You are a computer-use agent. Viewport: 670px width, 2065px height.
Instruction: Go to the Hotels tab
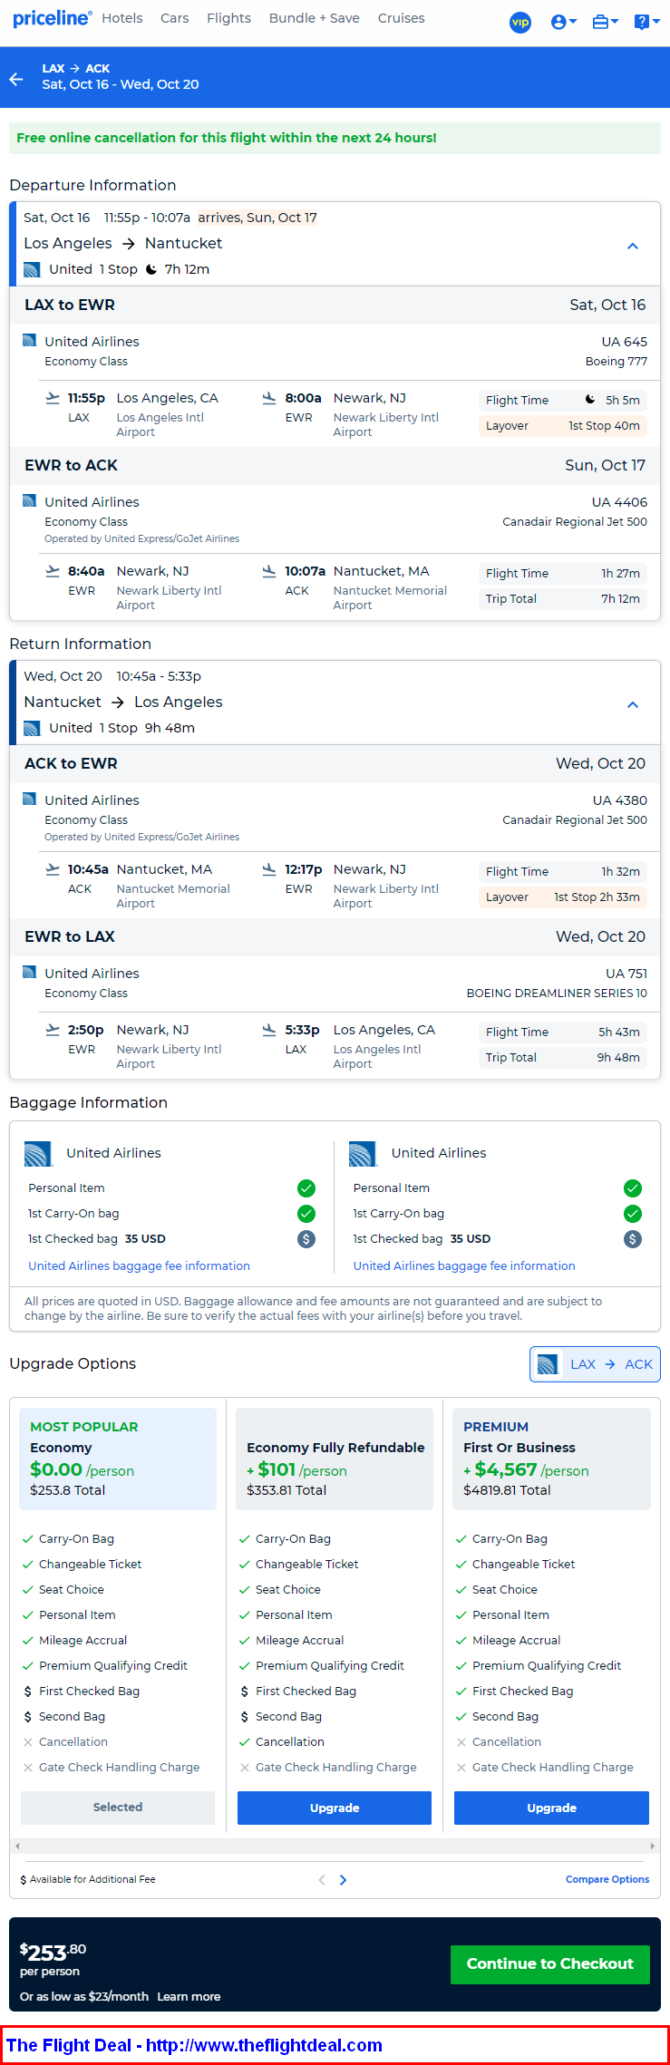122,18
